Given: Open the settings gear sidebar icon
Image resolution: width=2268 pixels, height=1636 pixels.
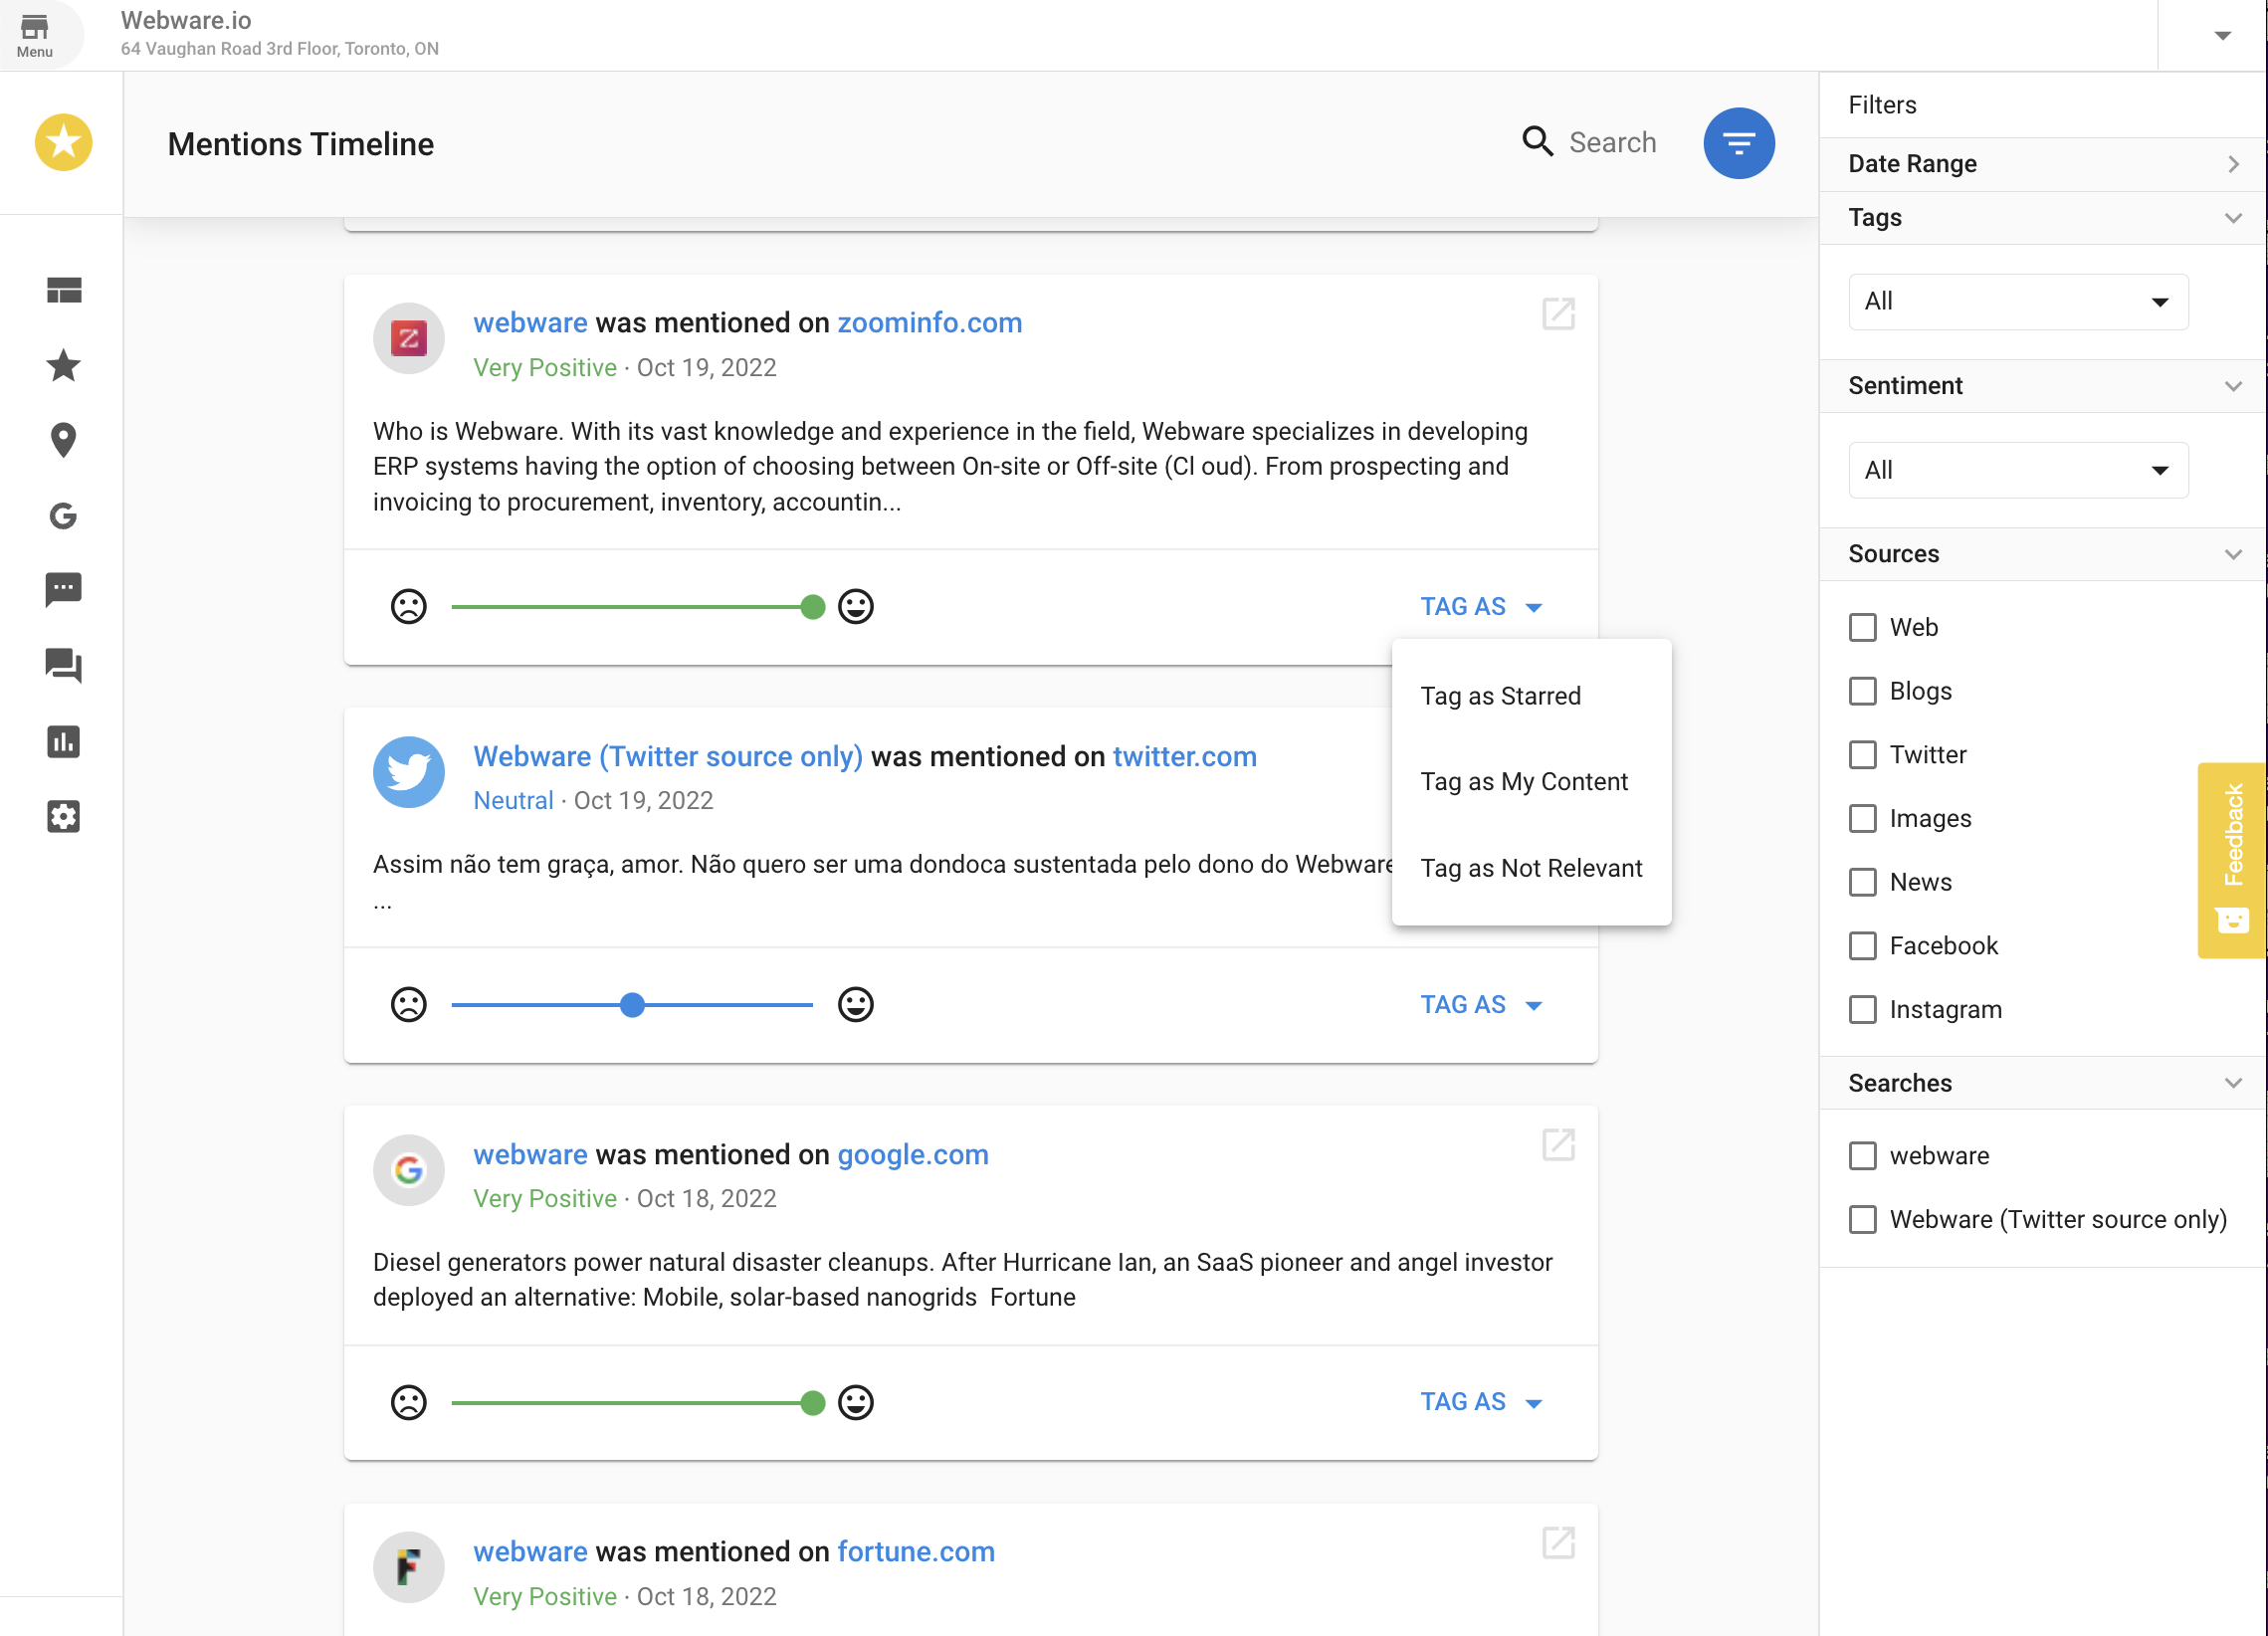Looking at the screenshot, I should (64, 817).
